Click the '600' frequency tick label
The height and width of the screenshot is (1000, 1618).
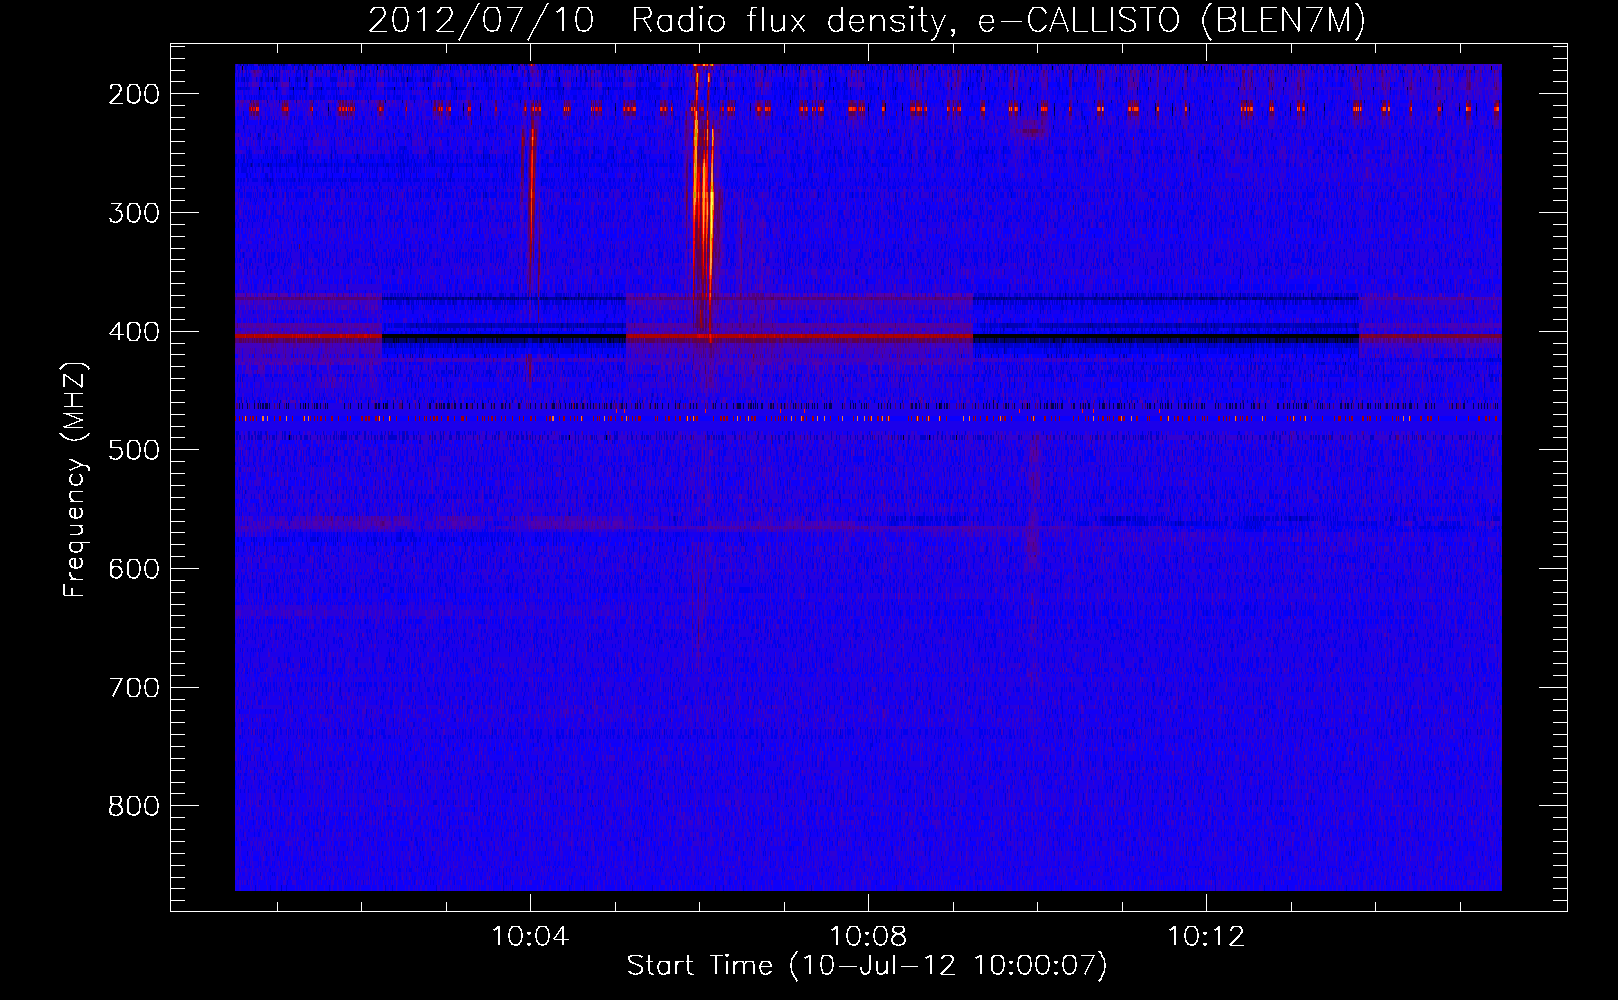pyautogui.click(x=133, y=569)
